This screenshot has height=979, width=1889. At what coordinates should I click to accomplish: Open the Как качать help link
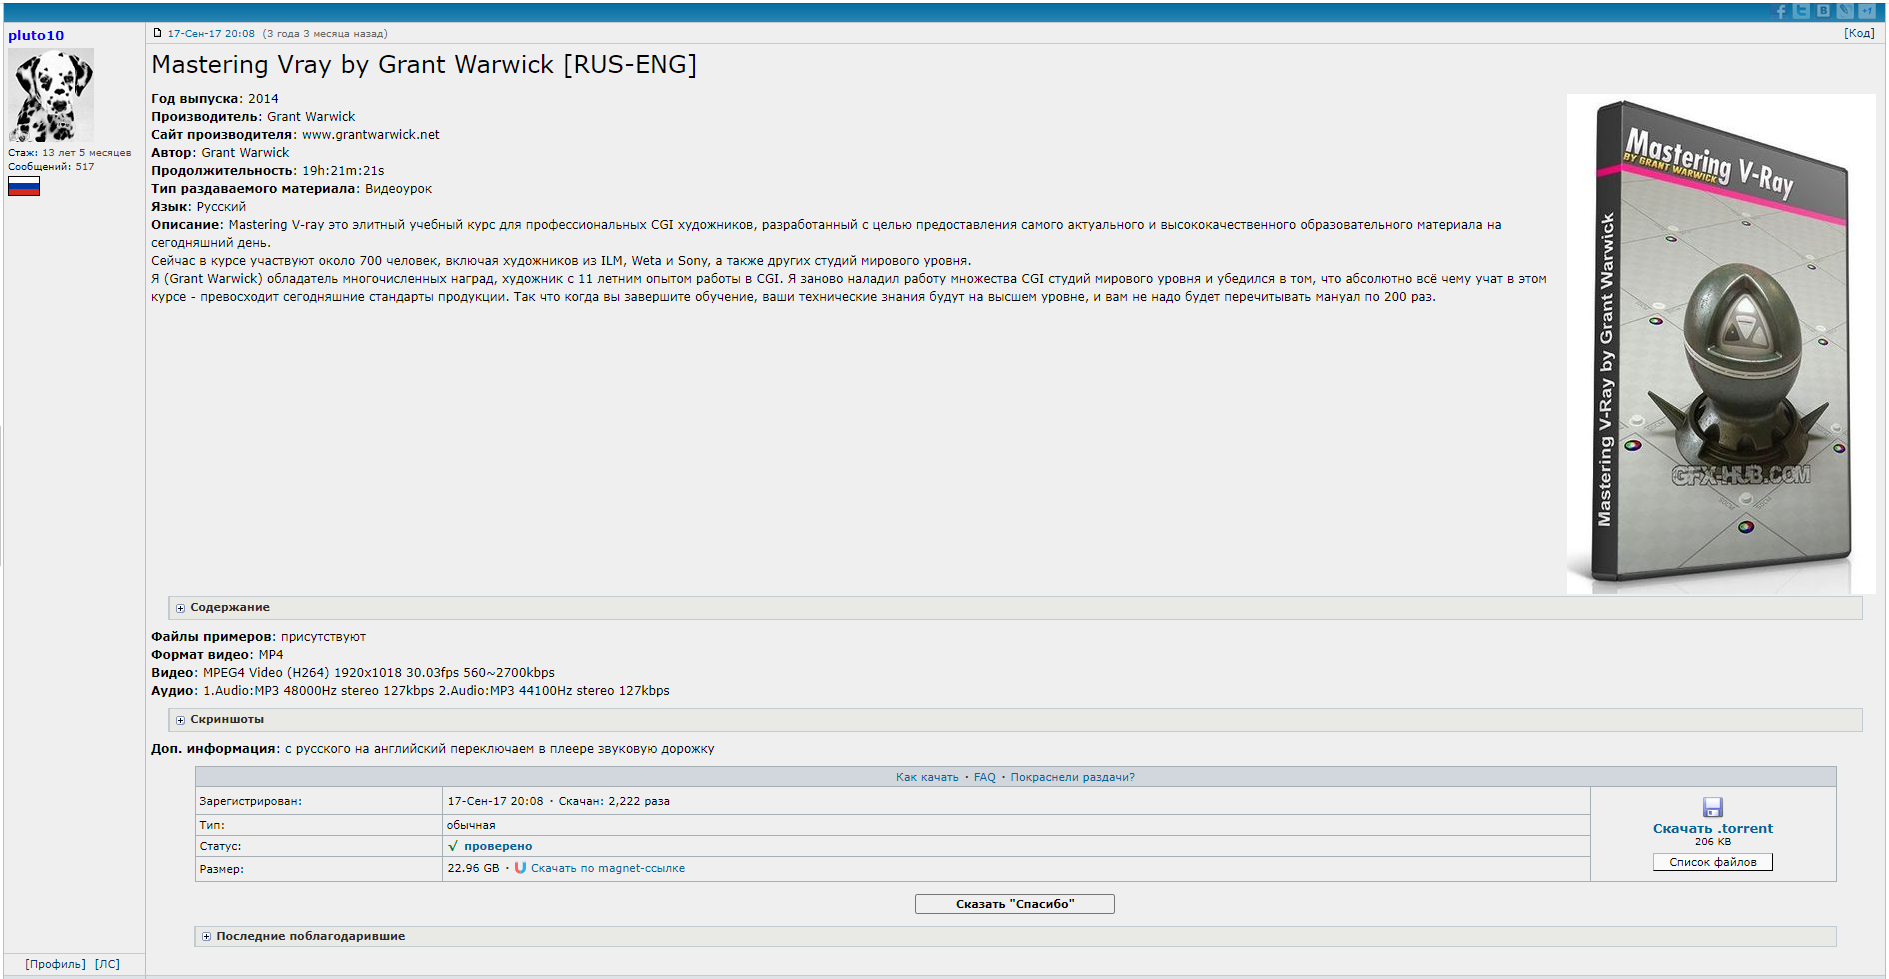pyautogui.click(x=927, y=777)
